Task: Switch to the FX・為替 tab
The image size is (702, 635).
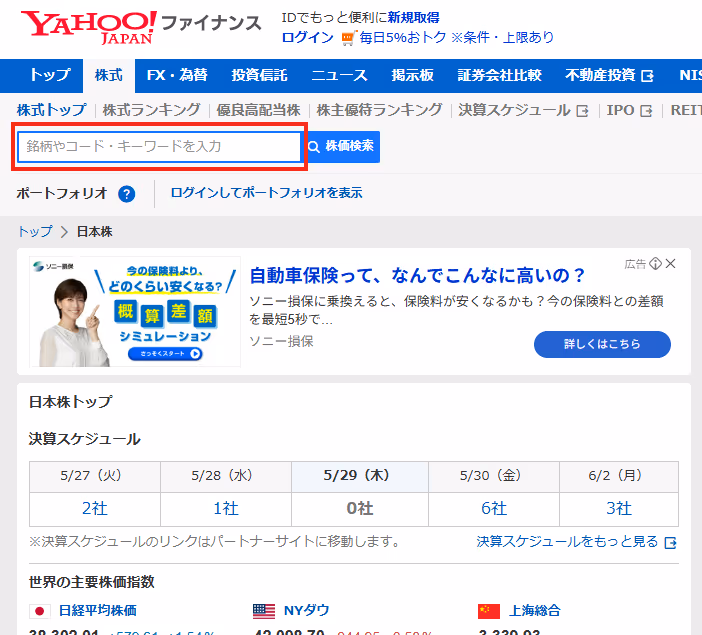Action: (x=177, y=75)
